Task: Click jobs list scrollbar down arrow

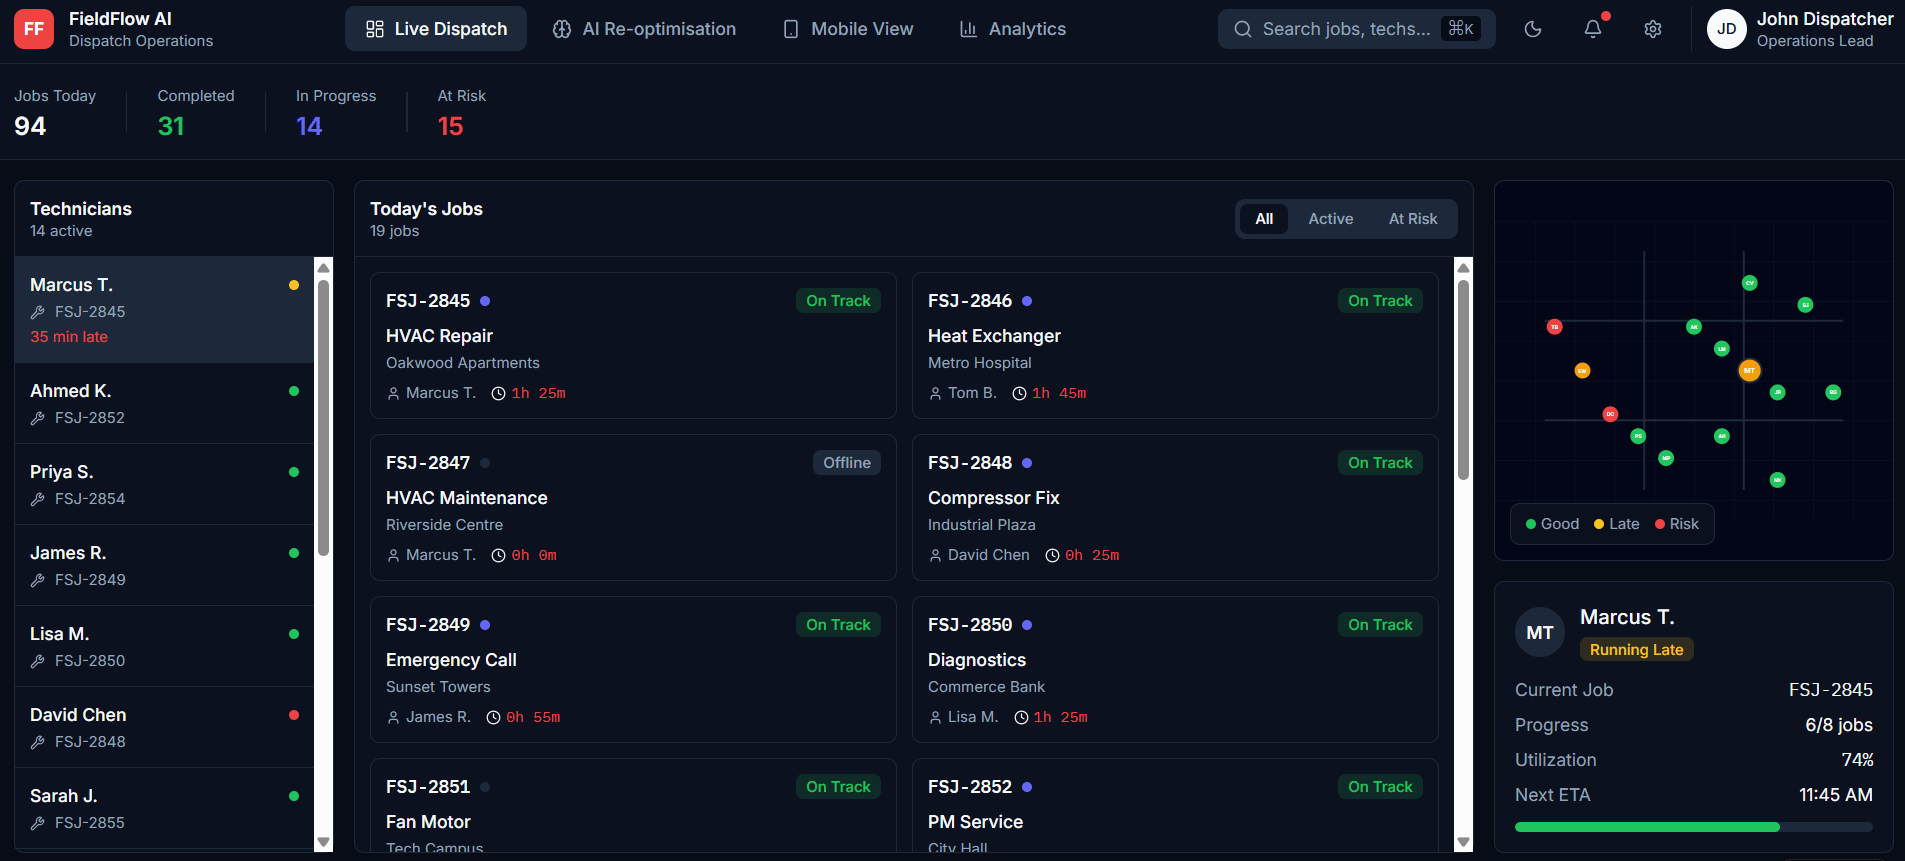Action: coord(1464,842)
